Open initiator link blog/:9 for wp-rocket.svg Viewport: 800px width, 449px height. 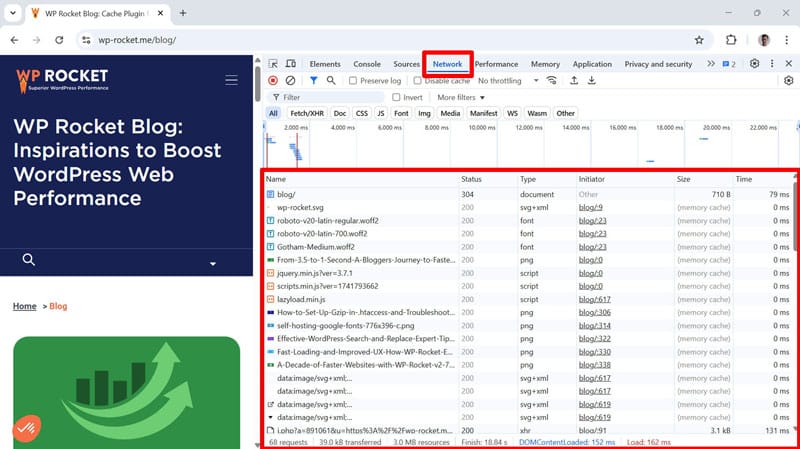pos(590,207)
